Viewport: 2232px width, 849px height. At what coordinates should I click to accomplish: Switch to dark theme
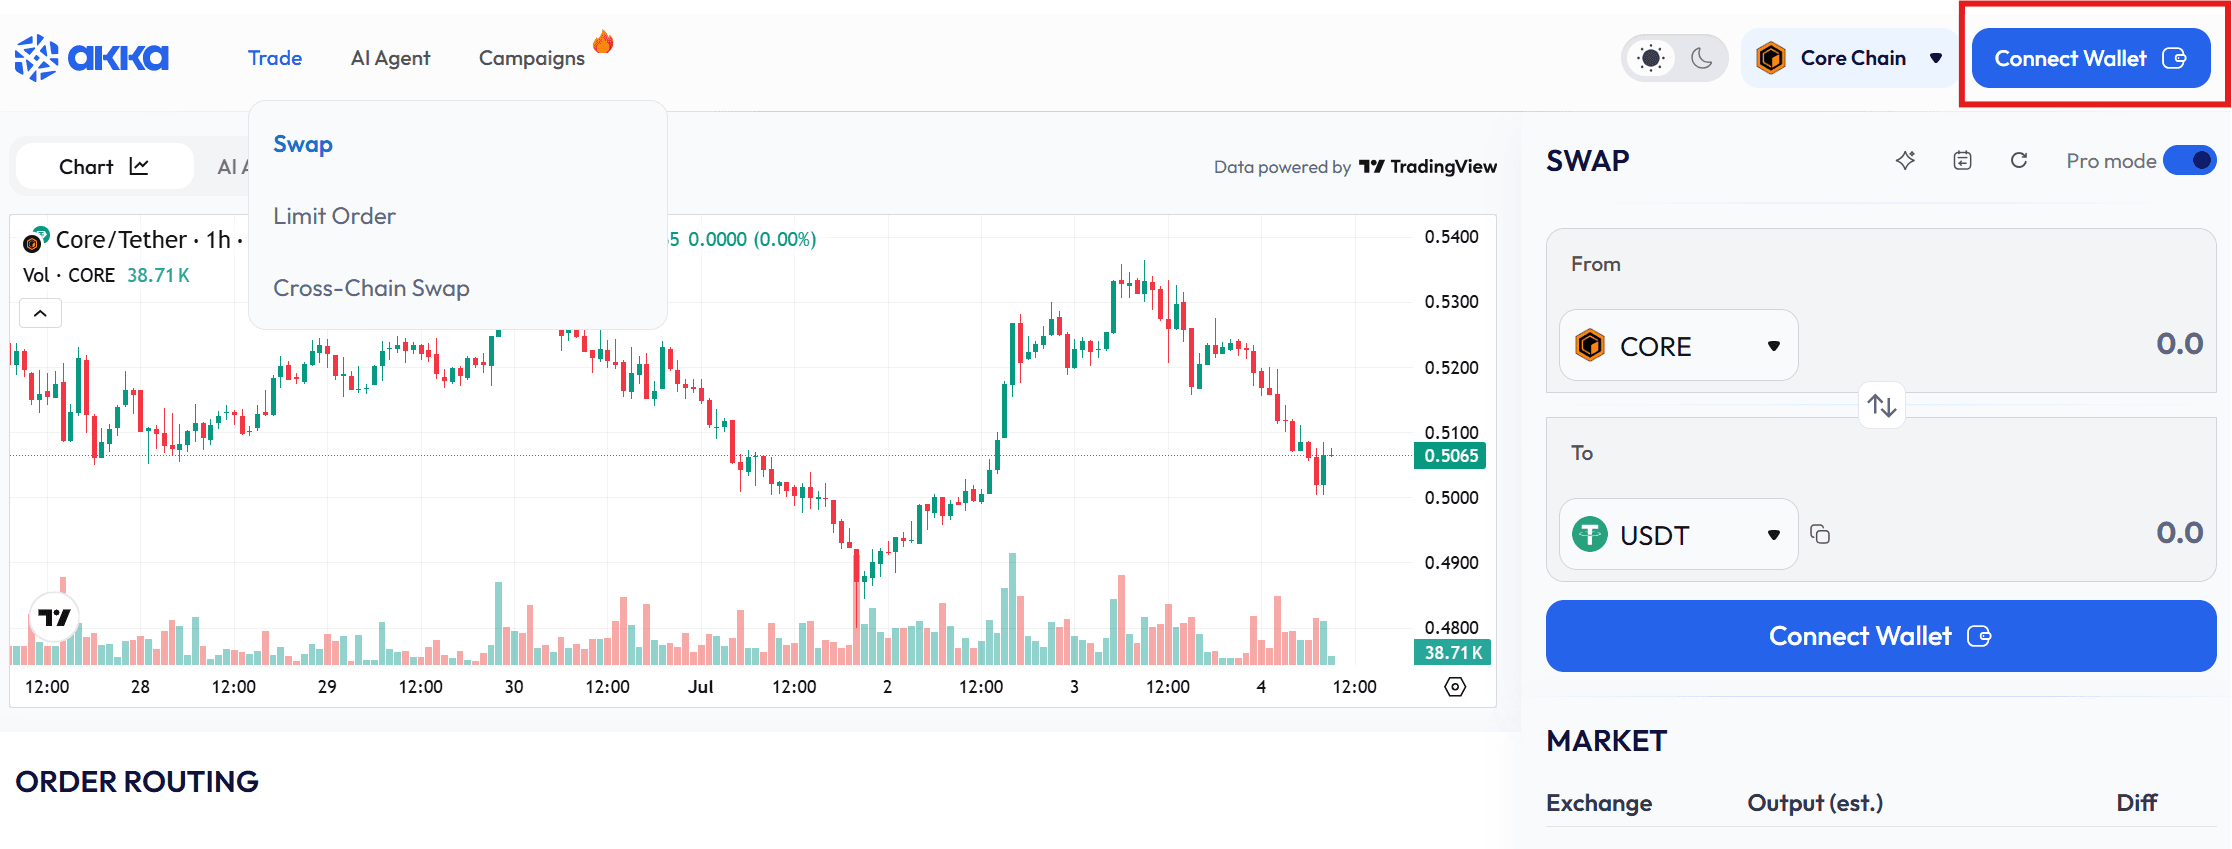tap(1702, 58)
